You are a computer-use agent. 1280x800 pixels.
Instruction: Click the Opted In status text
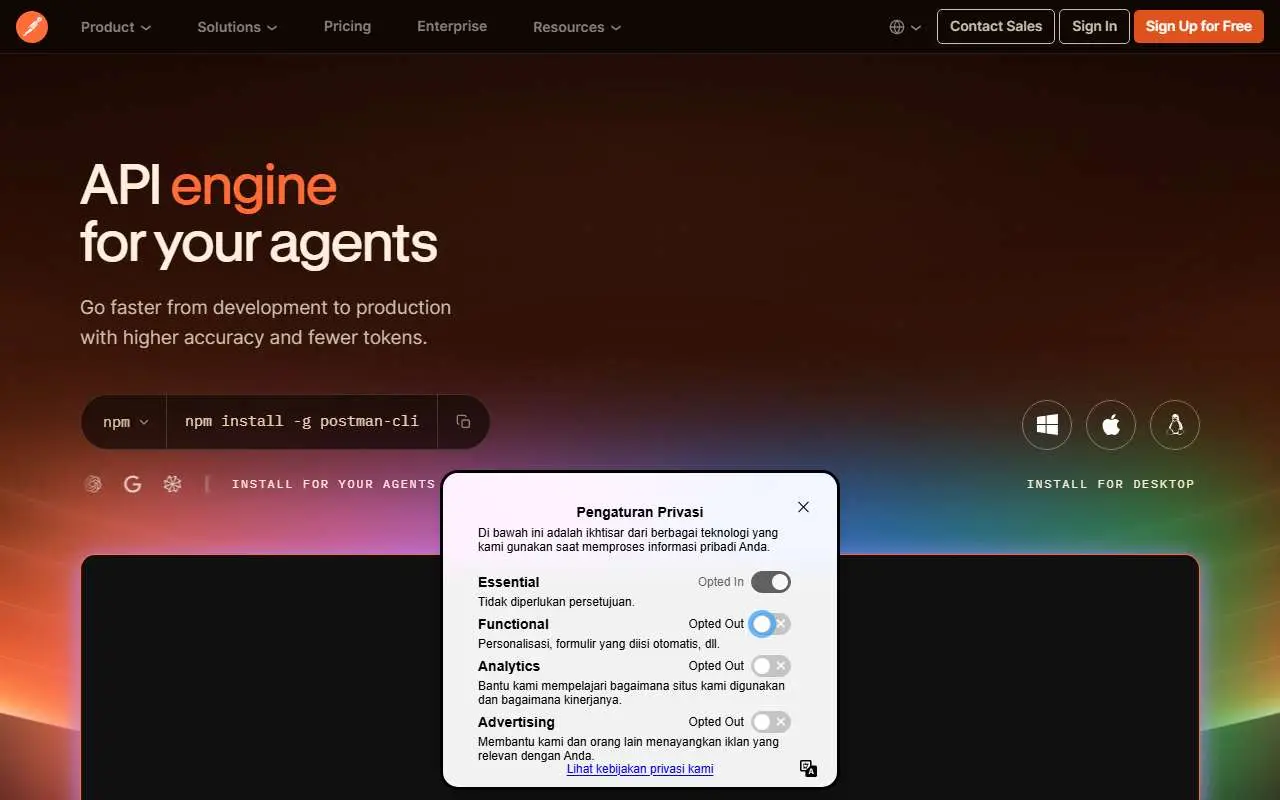[721, 582]
